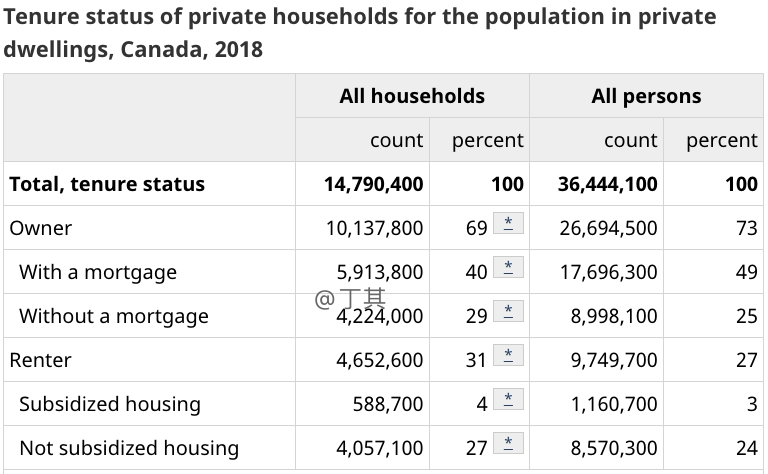Click the Not subsidized housing row label
Viewport: 768px width, 474px height.
tap(129, 448)
